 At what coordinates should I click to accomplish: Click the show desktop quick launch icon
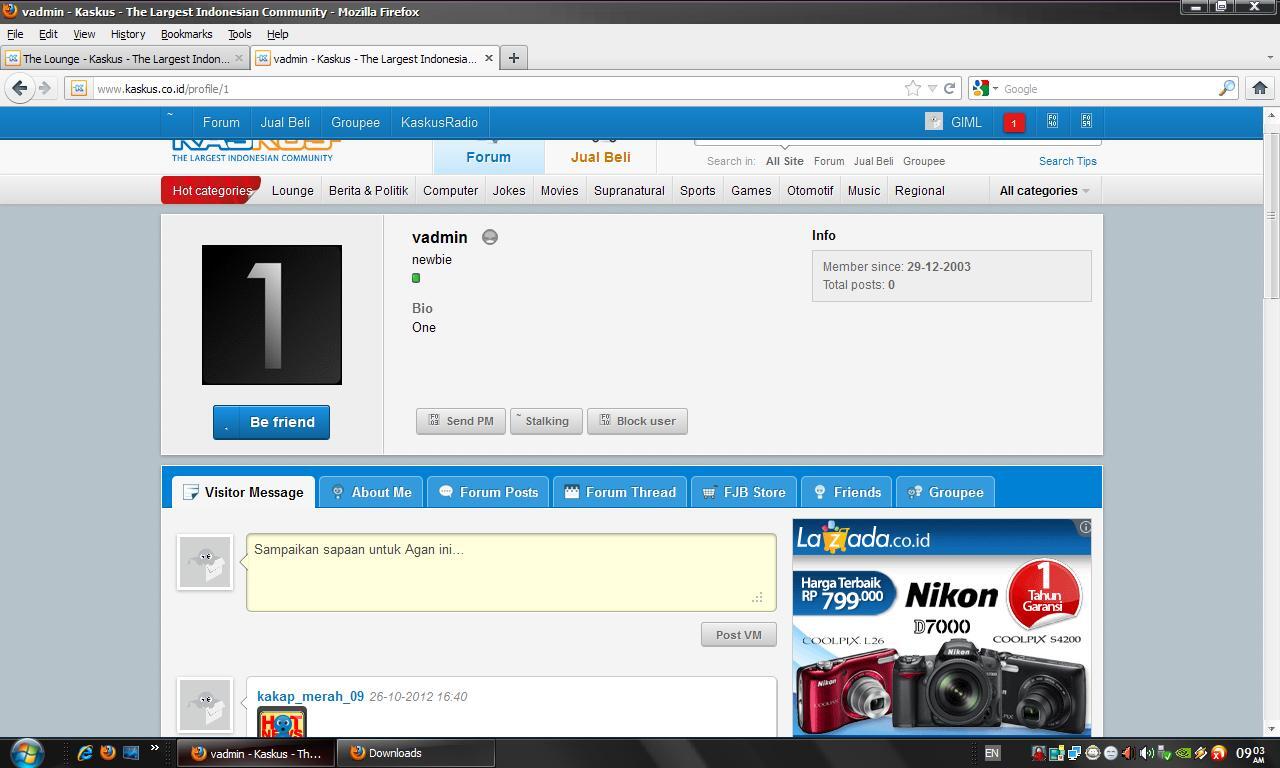(x=131, y=752)
